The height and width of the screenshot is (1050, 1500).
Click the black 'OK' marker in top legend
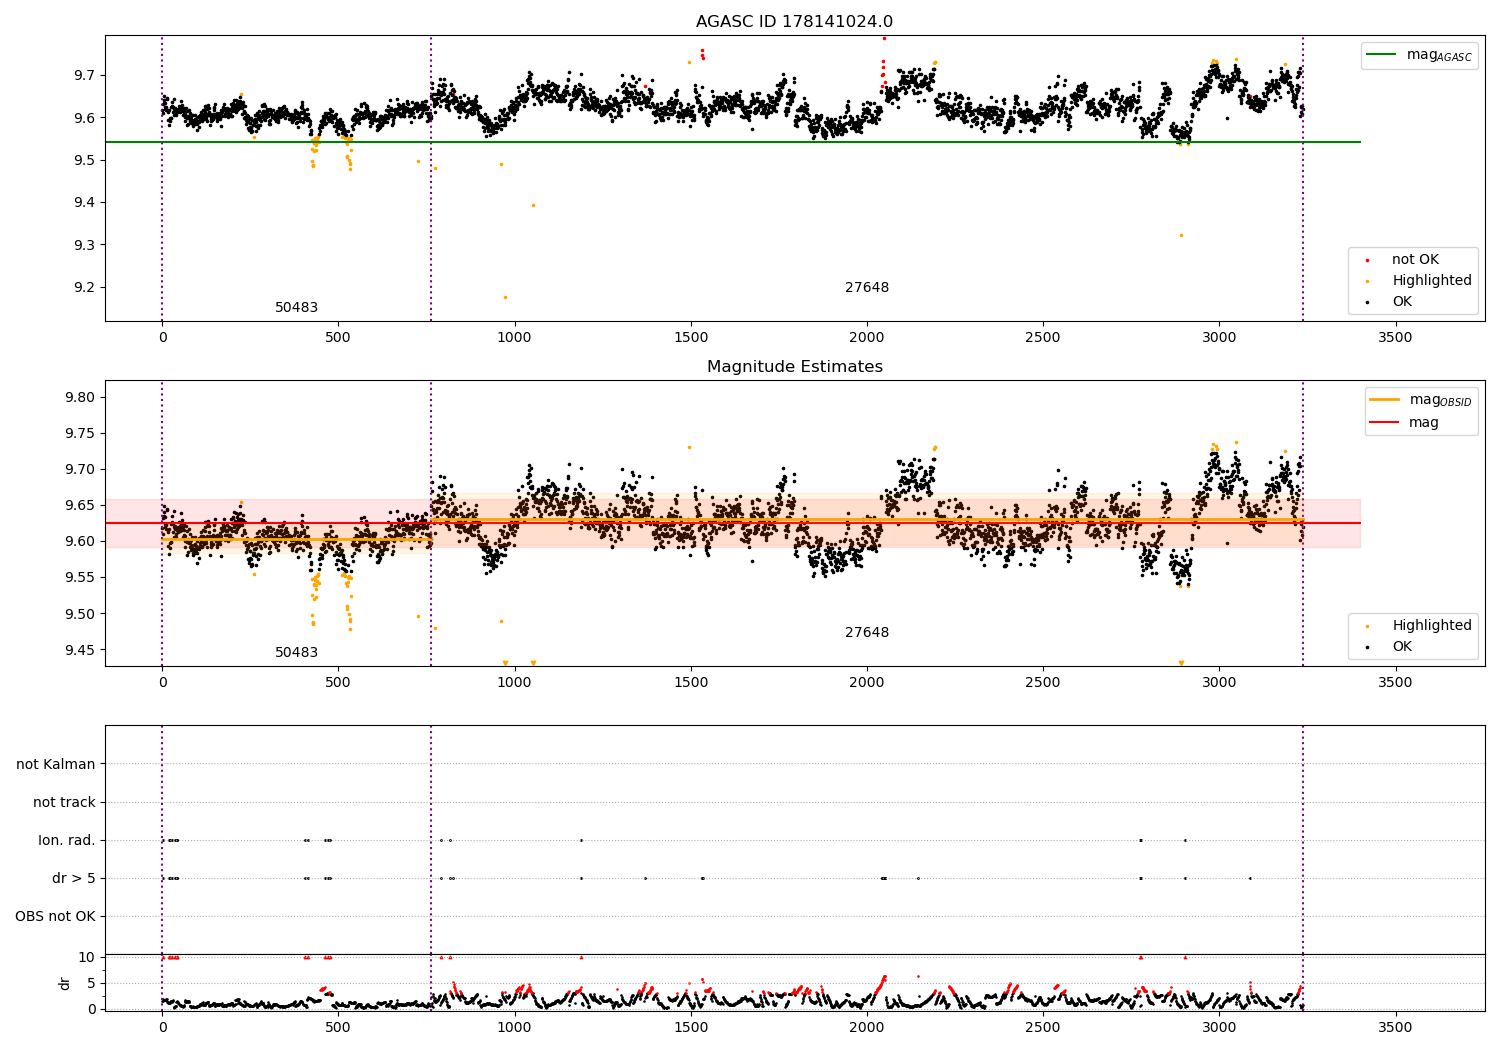pos(1367,302)
